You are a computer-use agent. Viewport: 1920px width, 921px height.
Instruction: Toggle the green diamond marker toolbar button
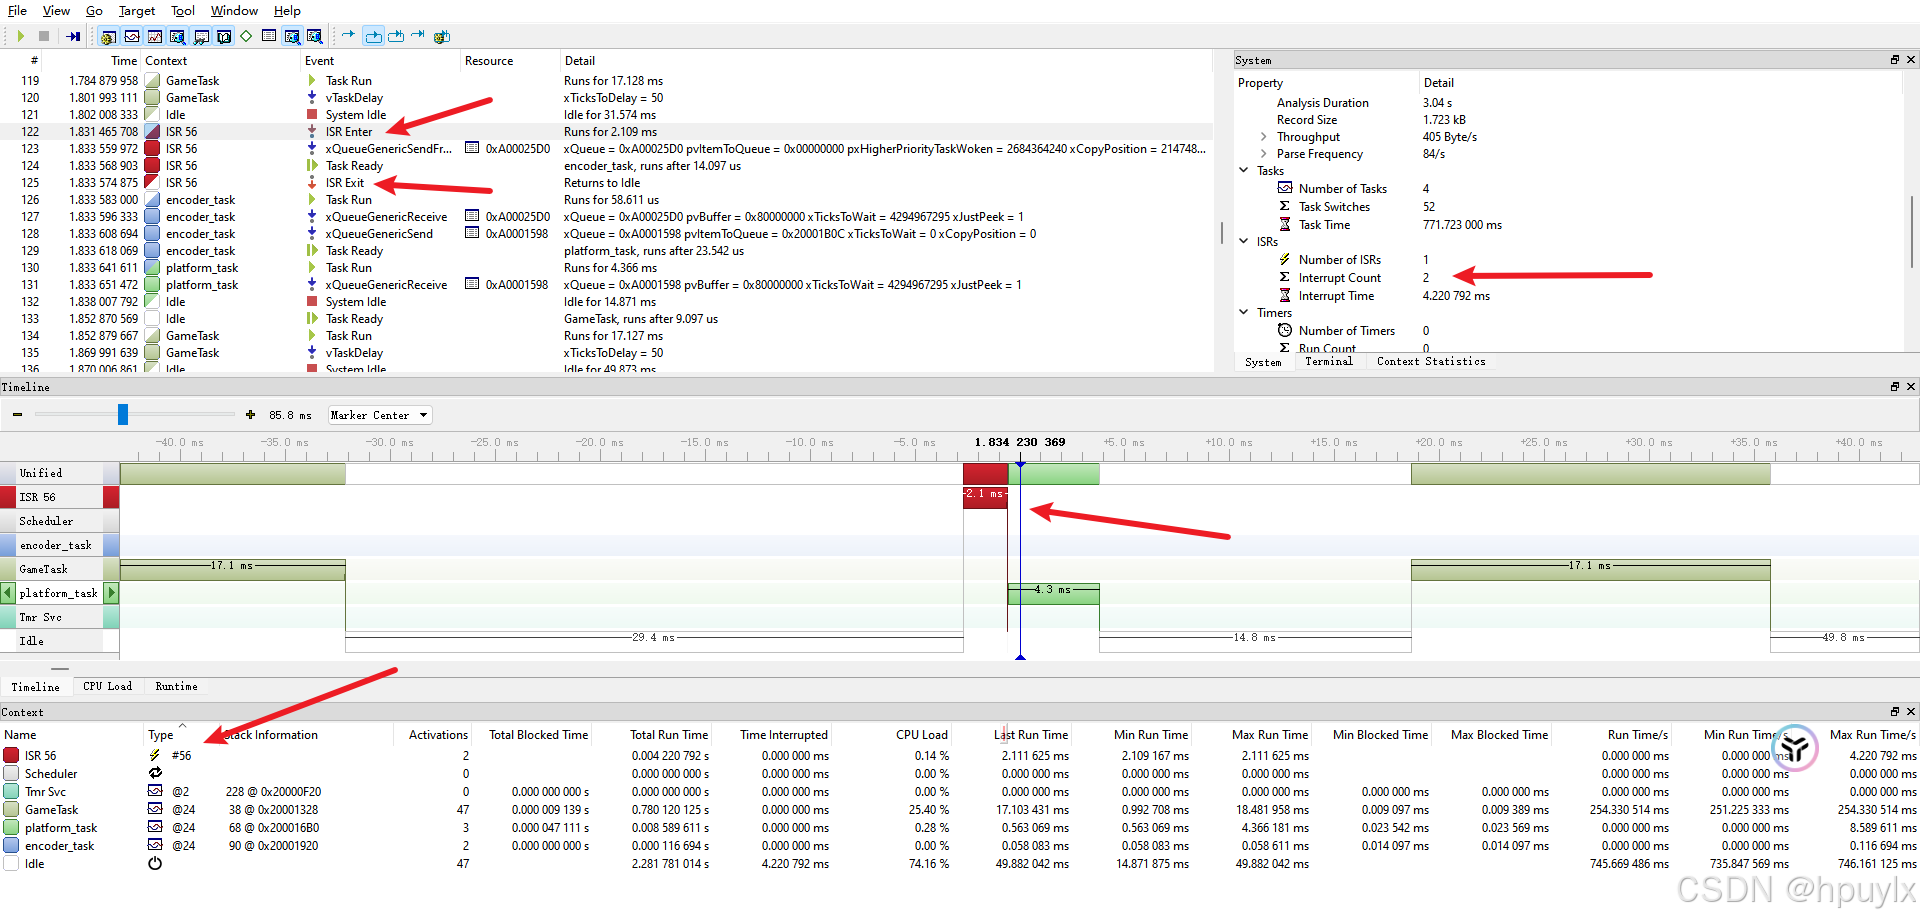247,36
